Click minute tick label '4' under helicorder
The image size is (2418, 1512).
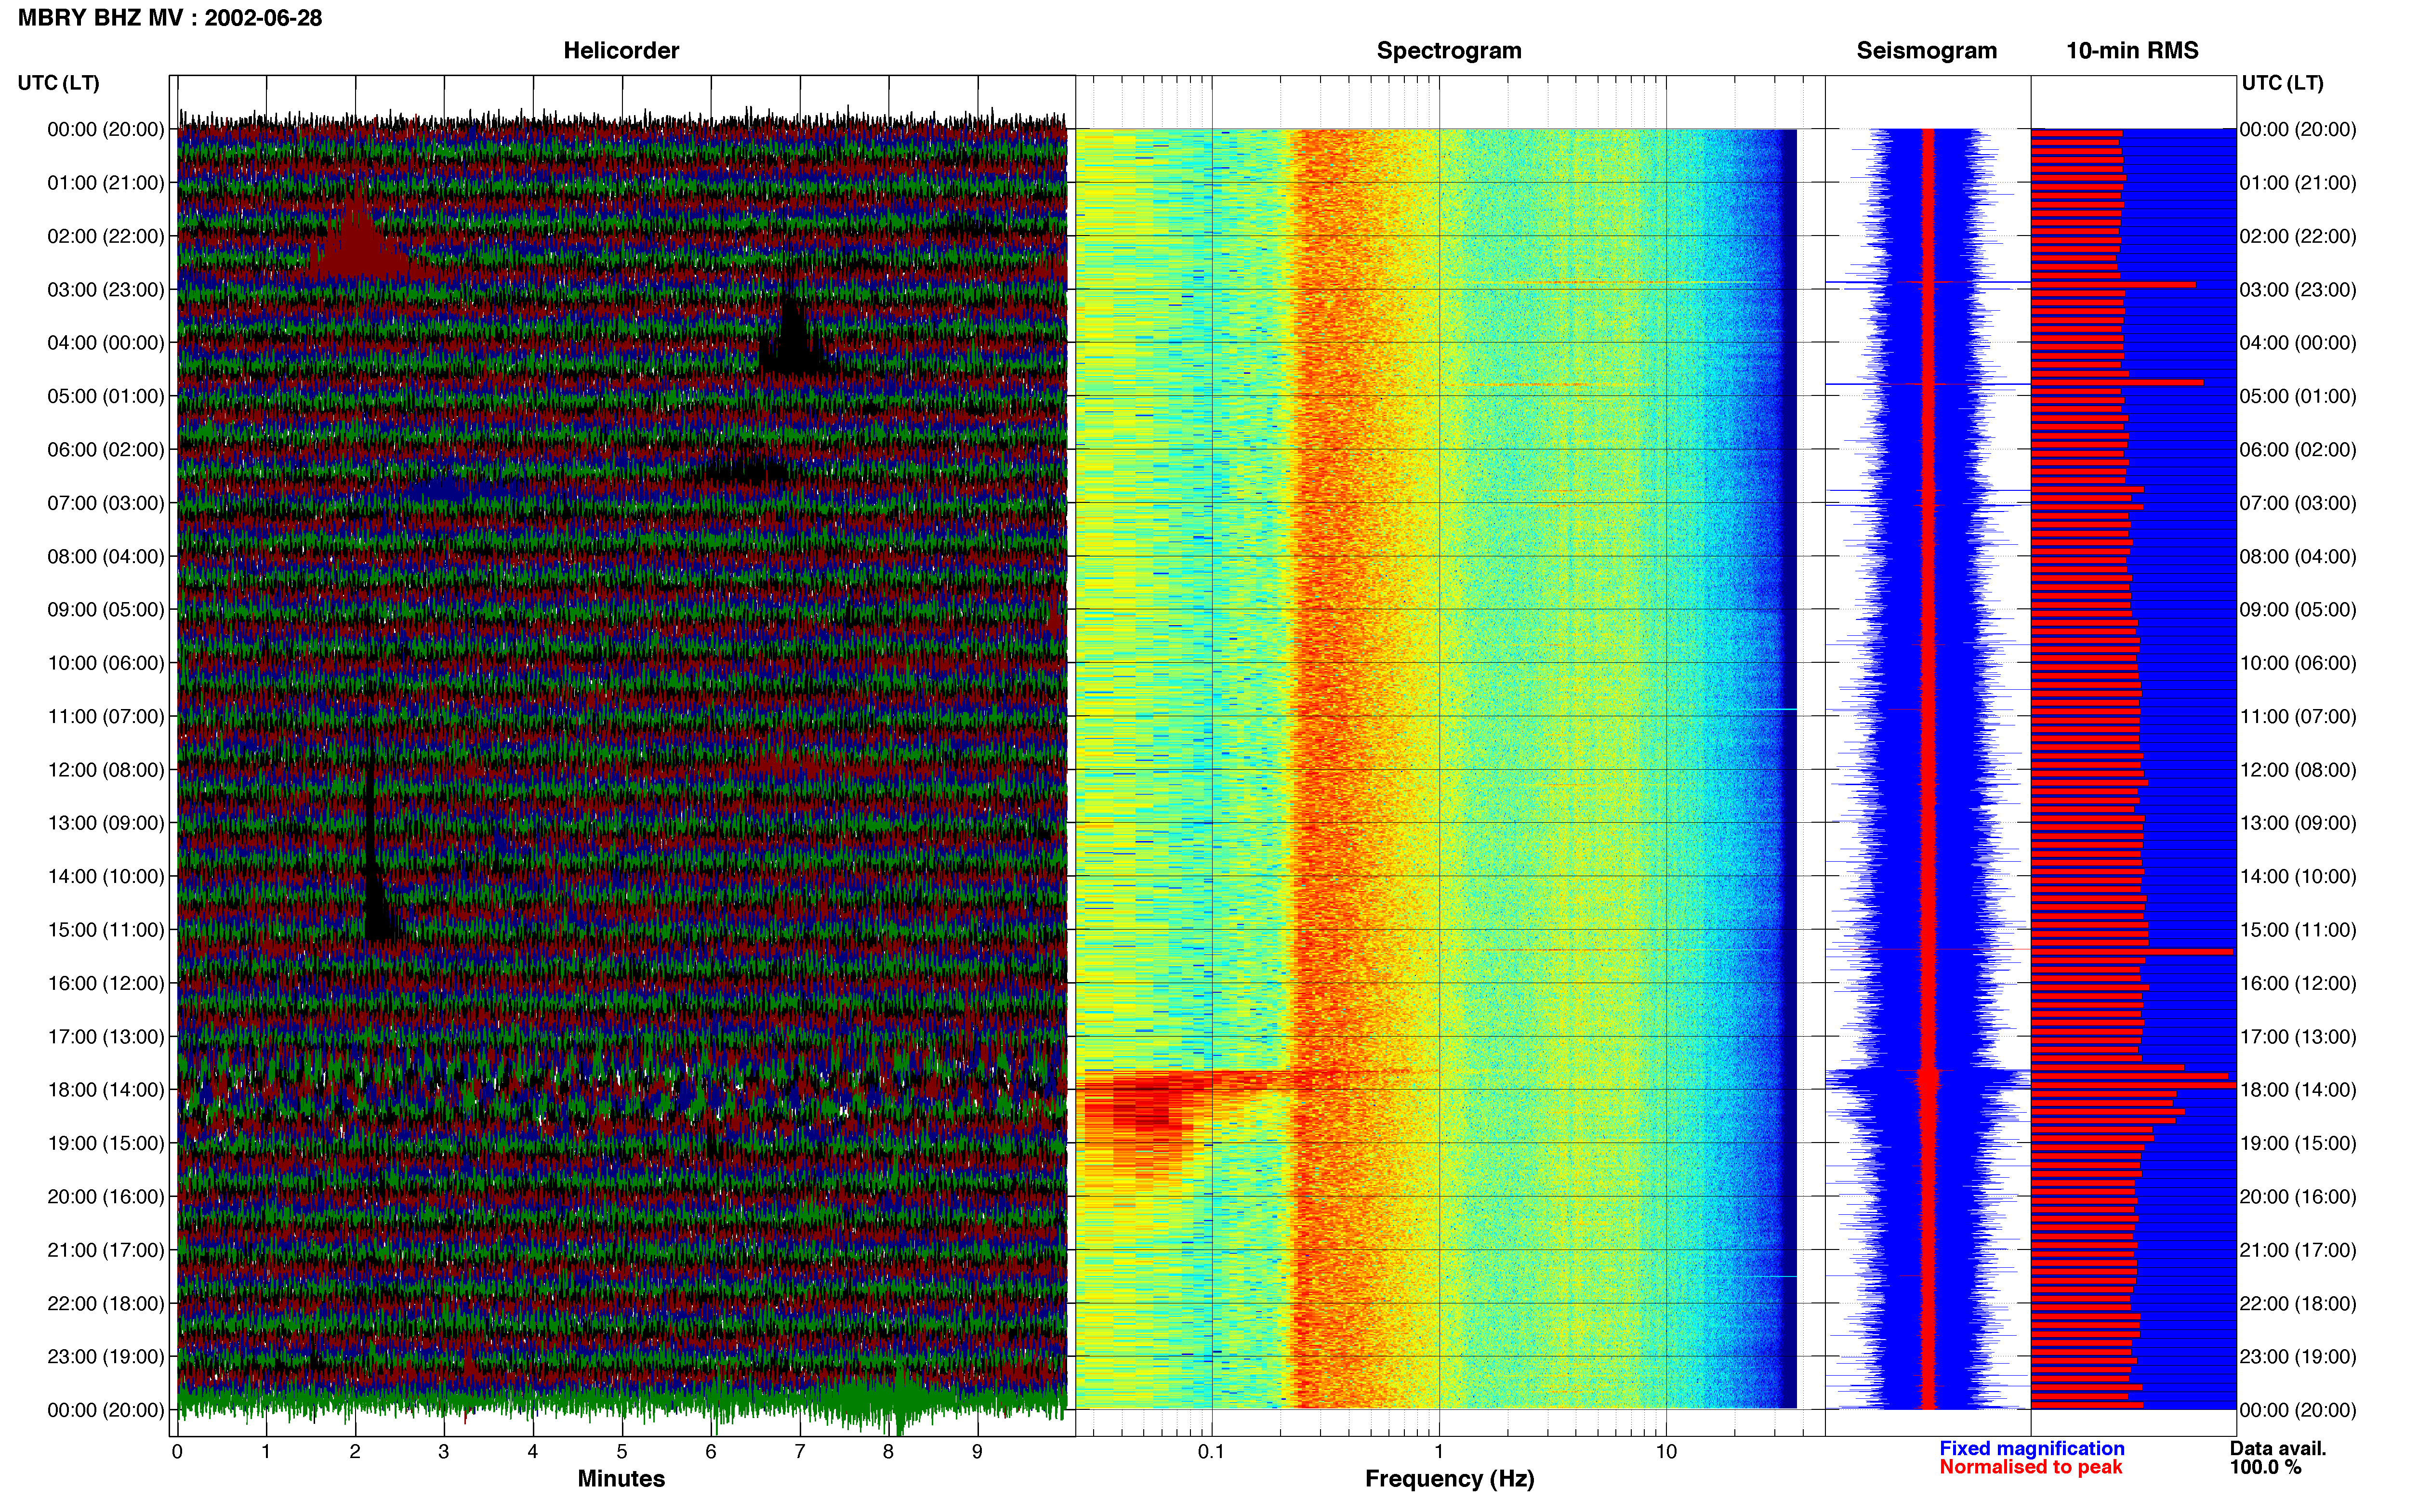tap(533, 1452)
